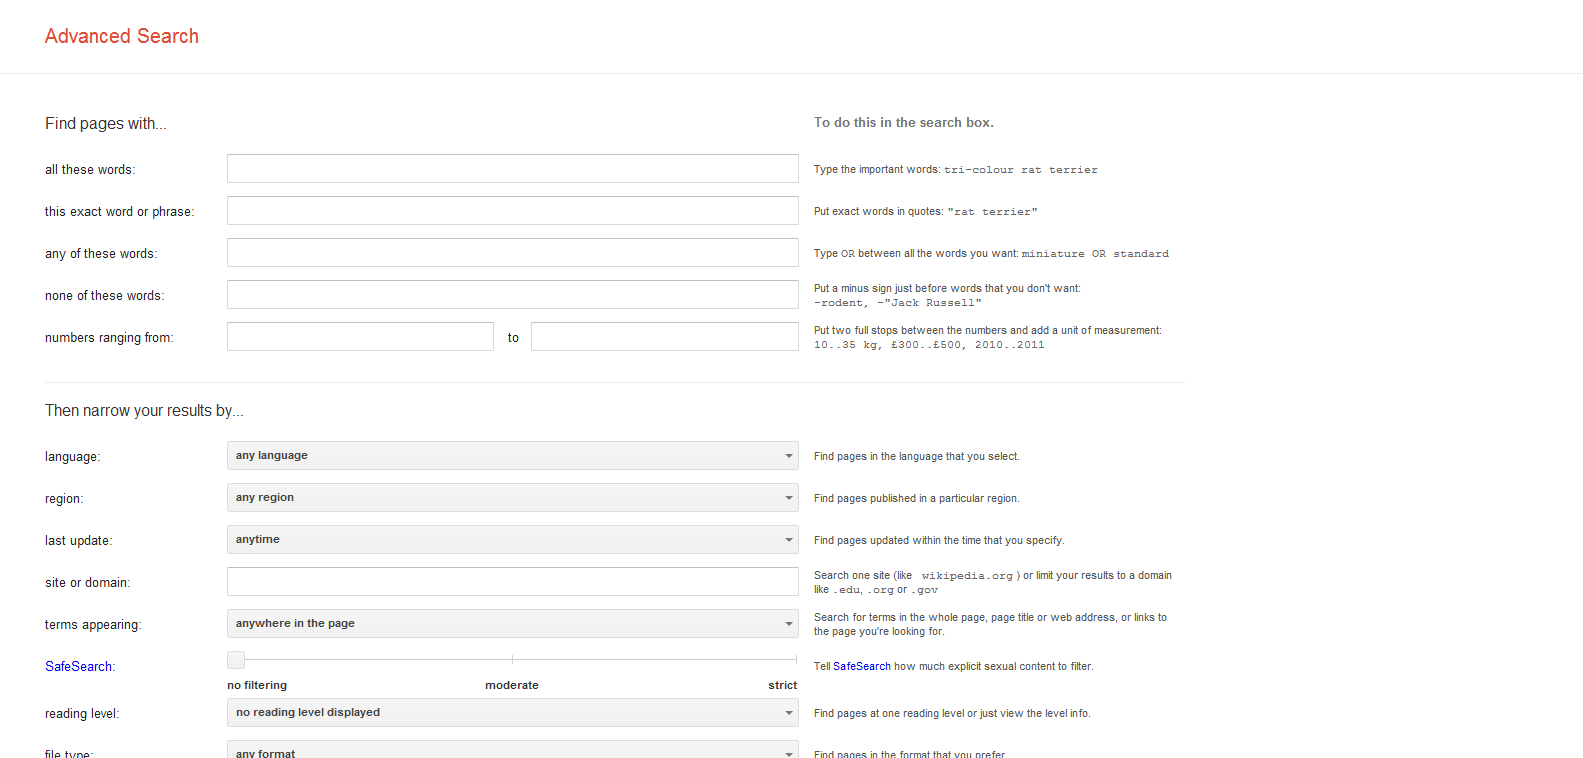Set SafeSearch slider to strict end
The image size is (1583, 758).
(795, 660)
